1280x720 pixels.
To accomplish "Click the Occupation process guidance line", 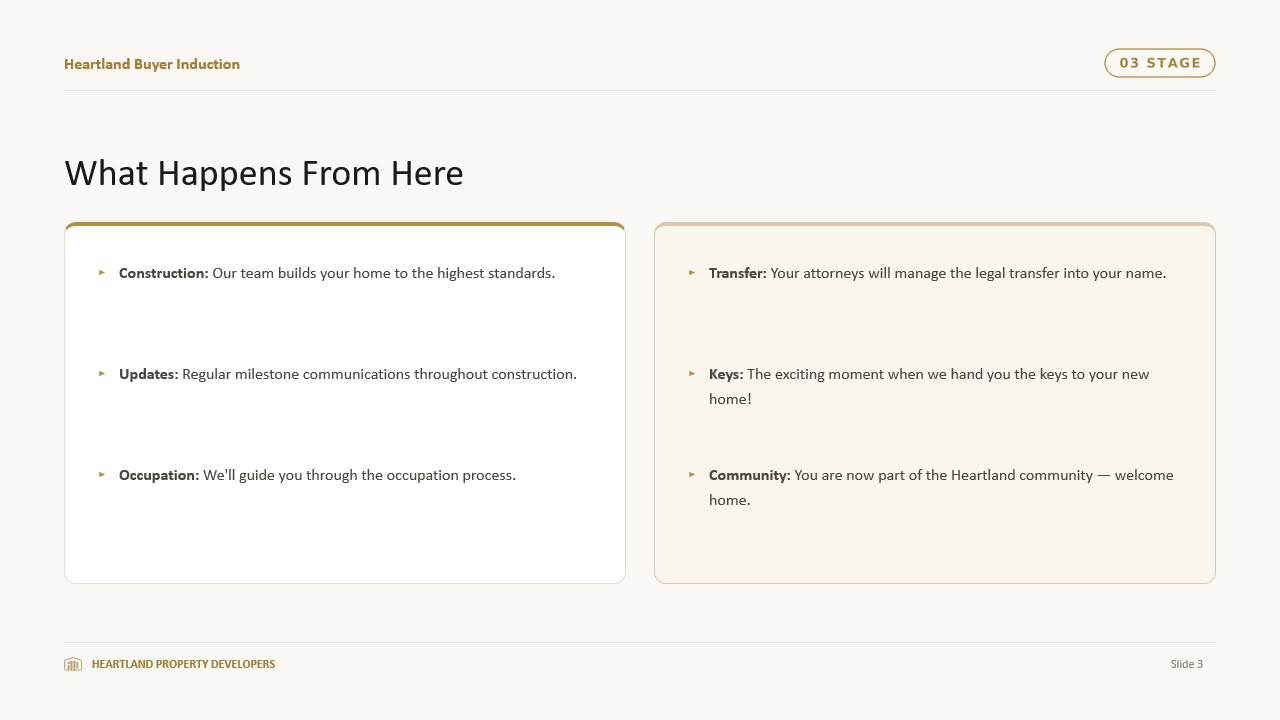I will (x=317, y=475).
